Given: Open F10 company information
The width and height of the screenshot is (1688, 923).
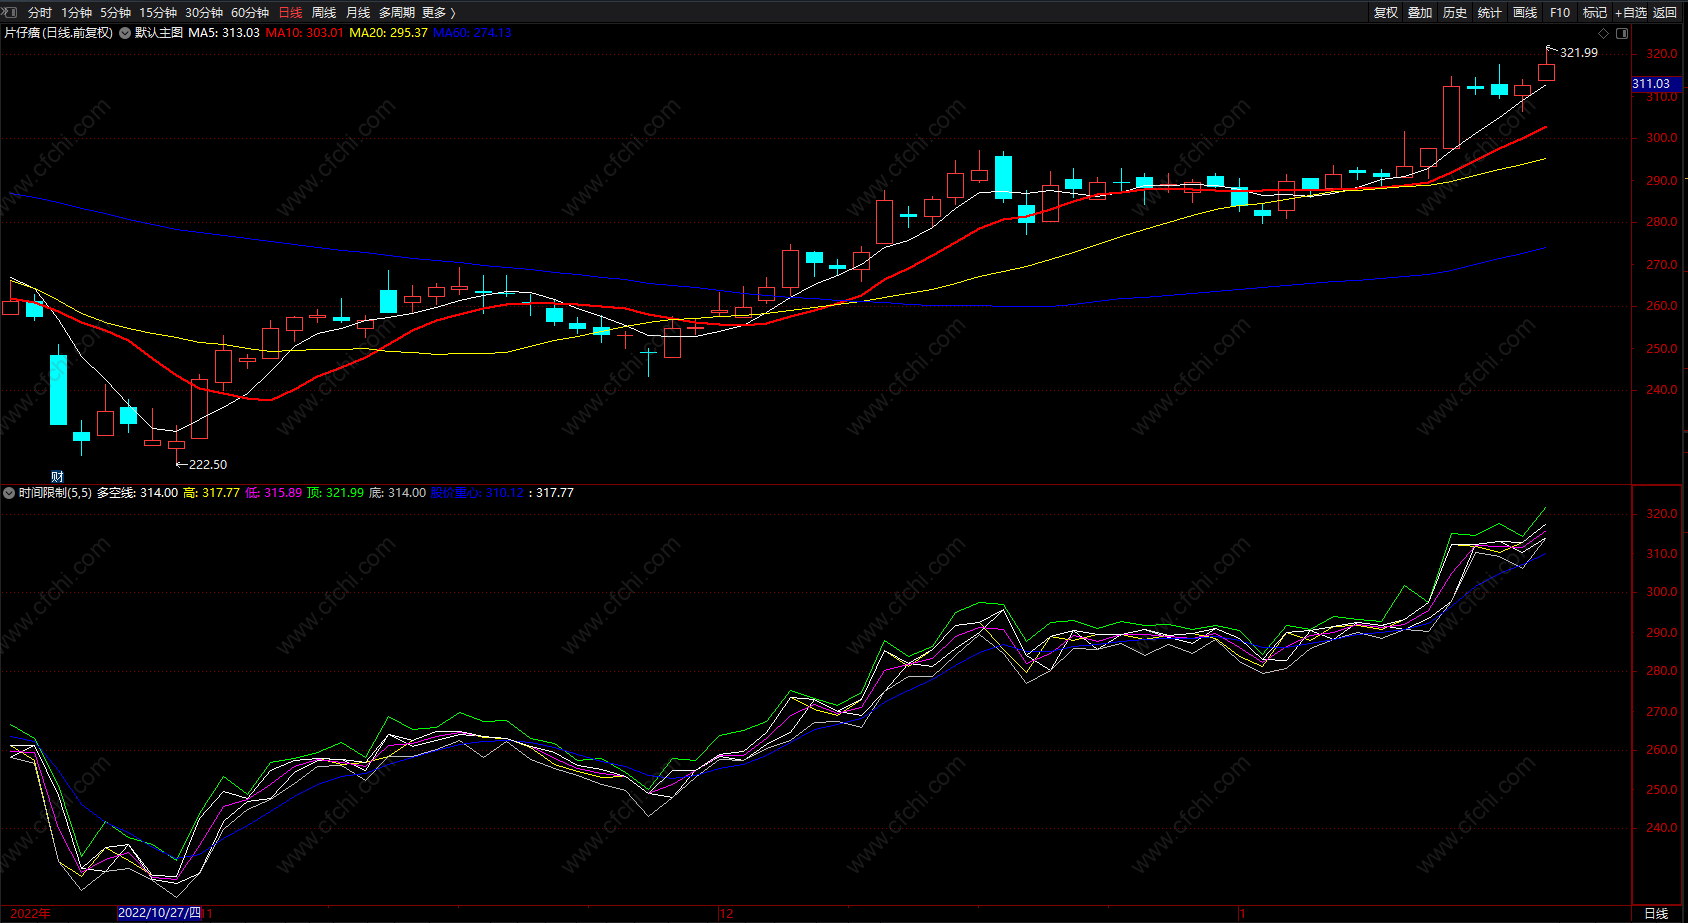Looking at the screenshot, I should click(1560, 13).
